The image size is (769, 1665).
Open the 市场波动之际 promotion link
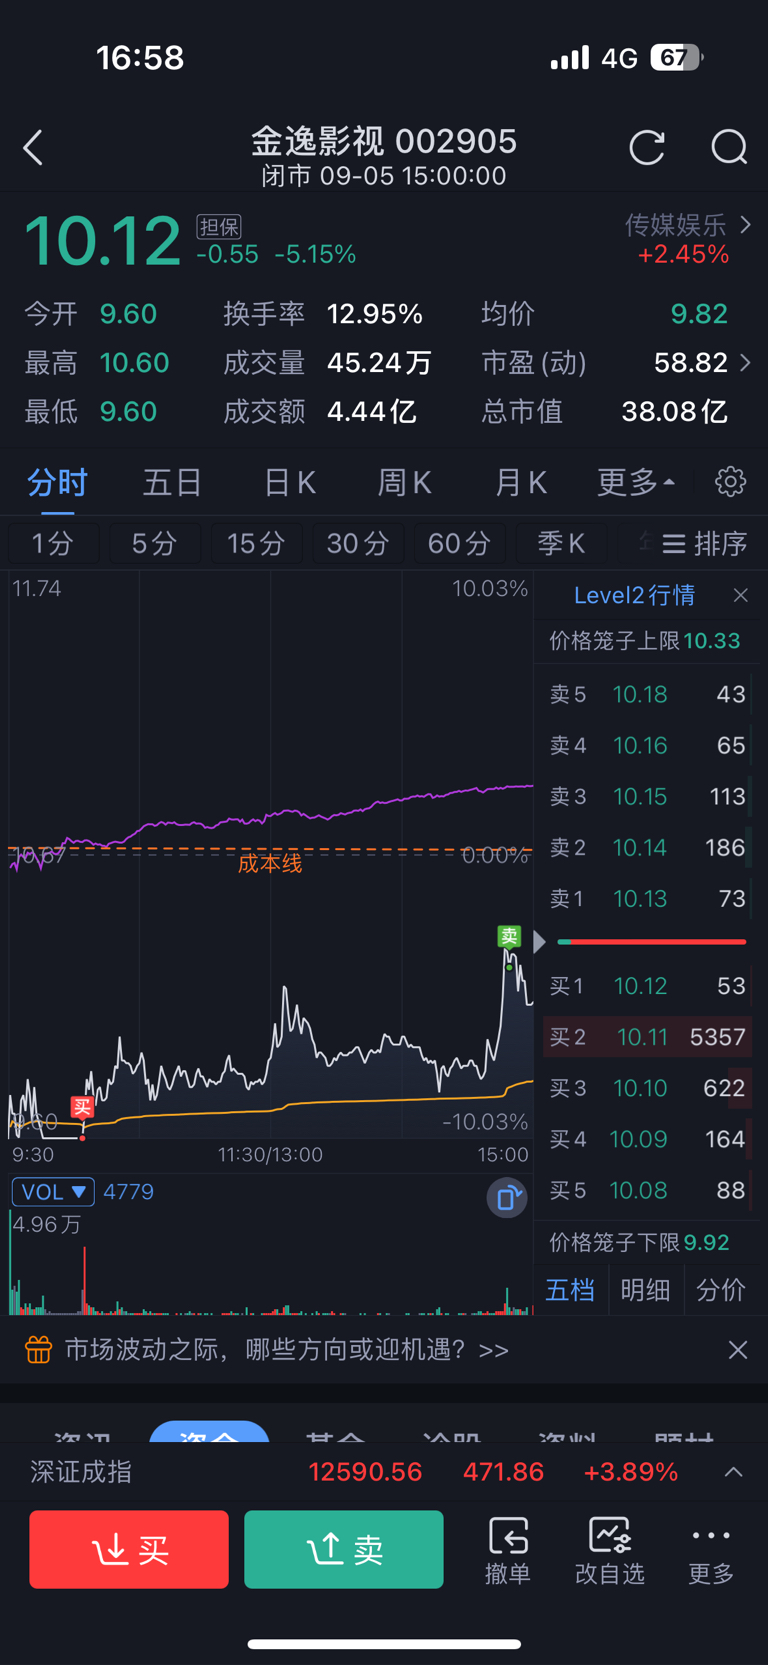287,1350
